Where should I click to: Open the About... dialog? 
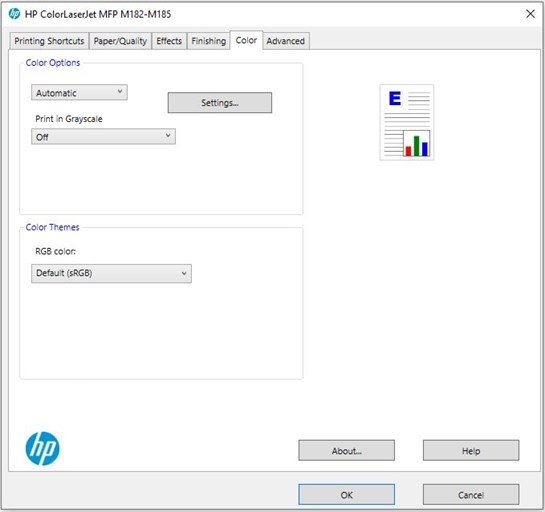pos(347,450)
